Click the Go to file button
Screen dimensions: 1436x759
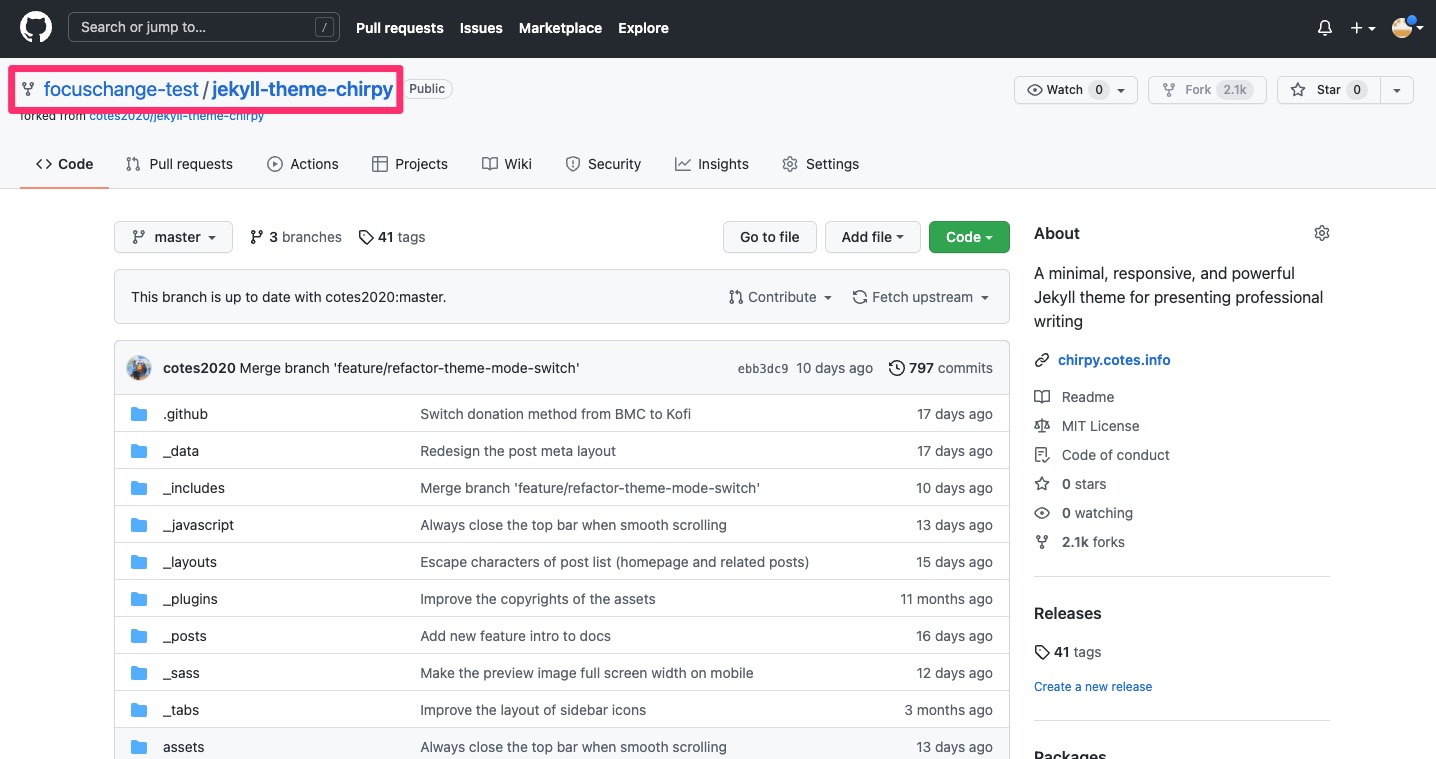pyautogui.click(x=769, y=237)
